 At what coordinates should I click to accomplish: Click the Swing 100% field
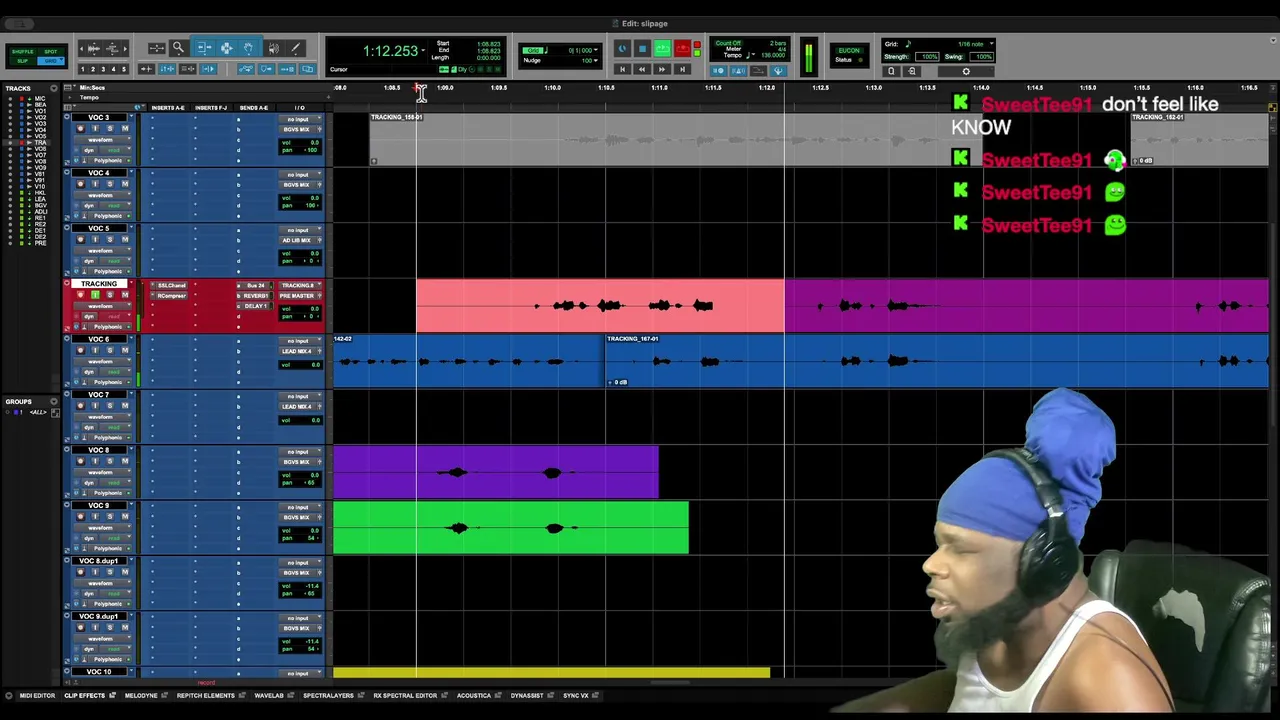981,57
